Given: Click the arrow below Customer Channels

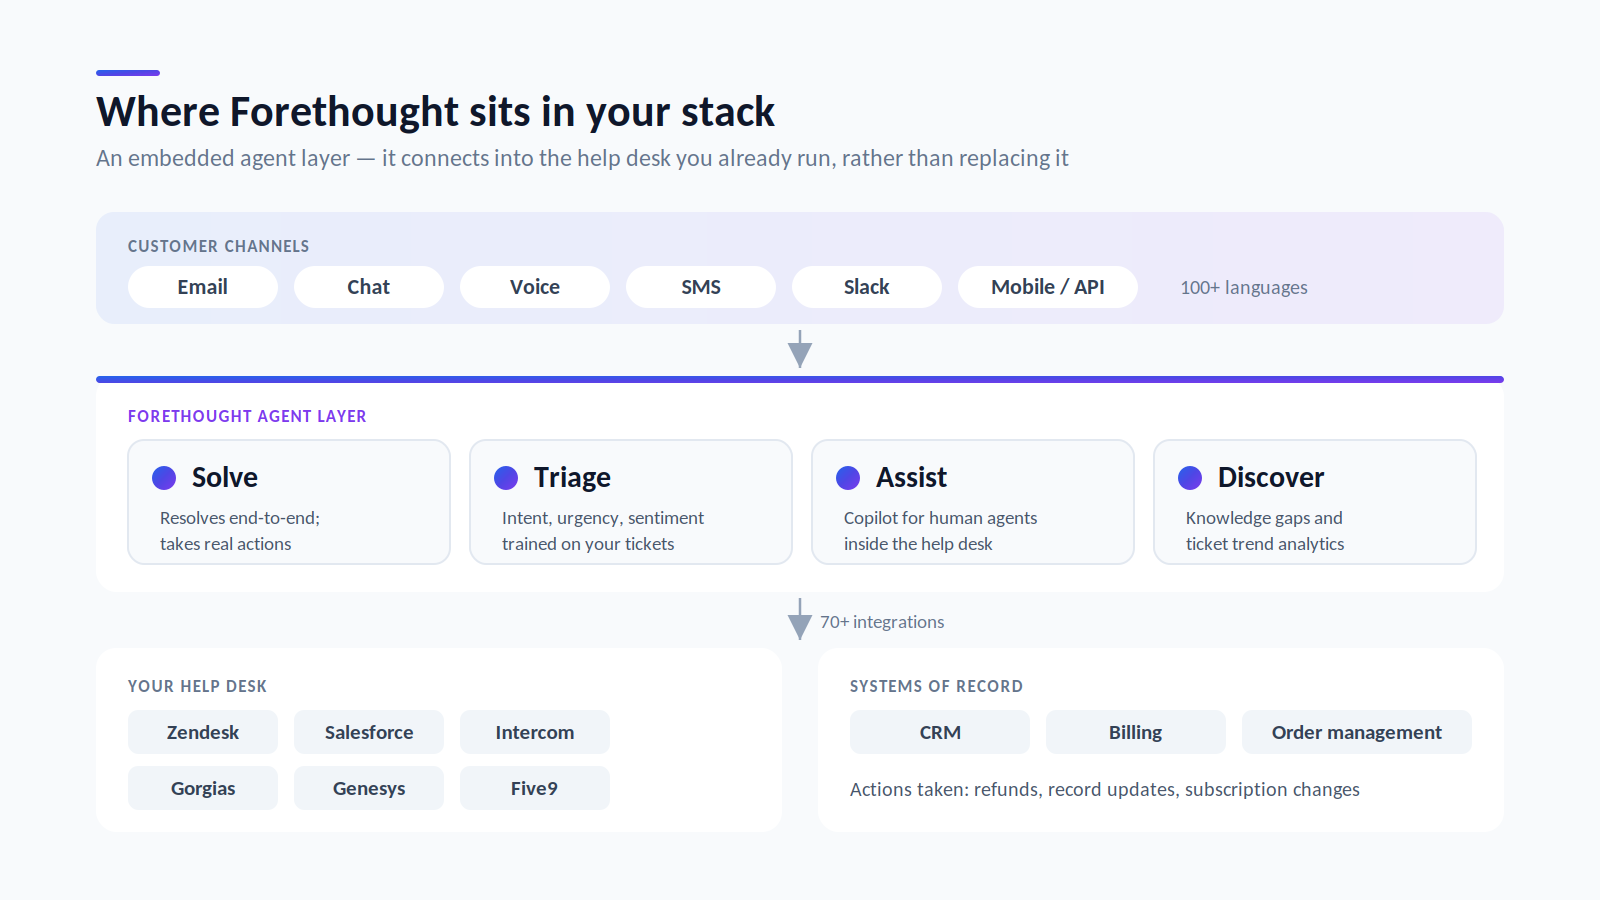Looking at the screenshot, I should click(x=800, y=349).
